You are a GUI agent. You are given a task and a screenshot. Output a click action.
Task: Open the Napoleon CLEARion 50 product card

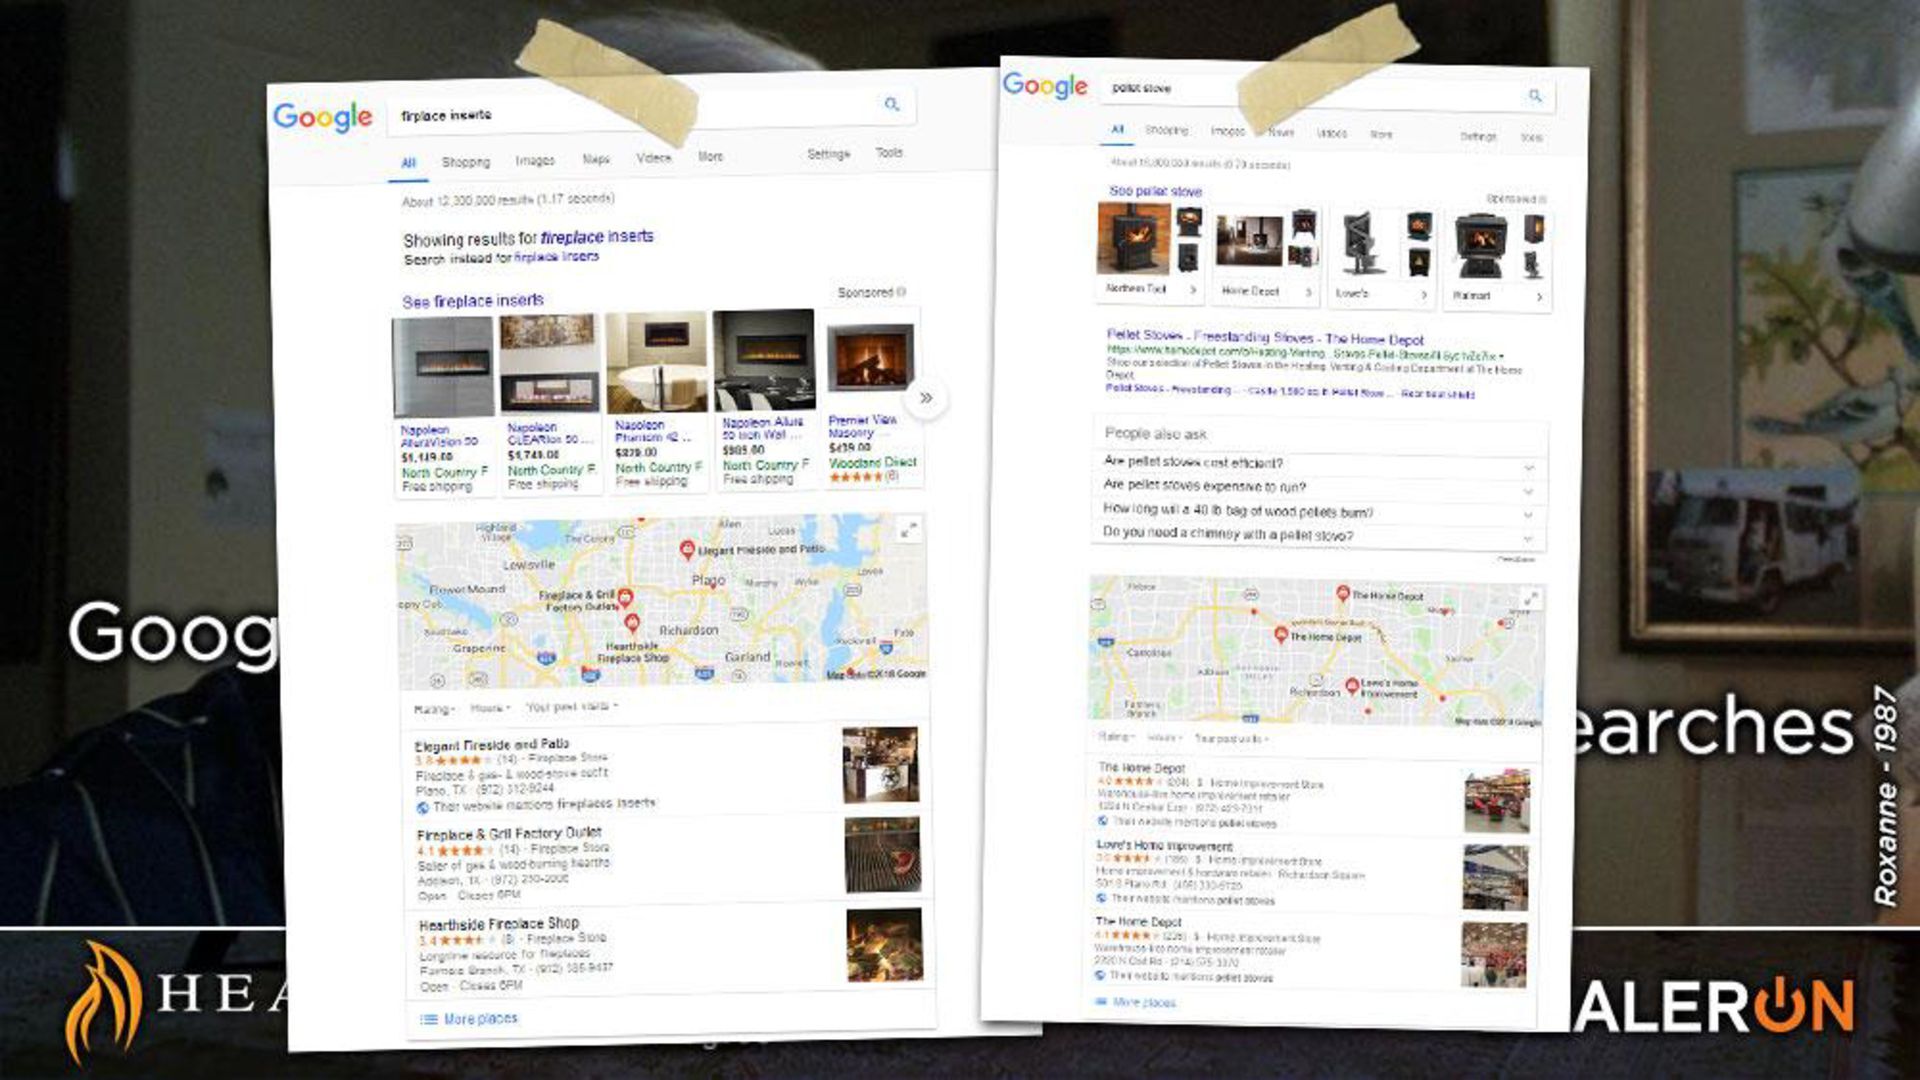(x=550, y=403)
